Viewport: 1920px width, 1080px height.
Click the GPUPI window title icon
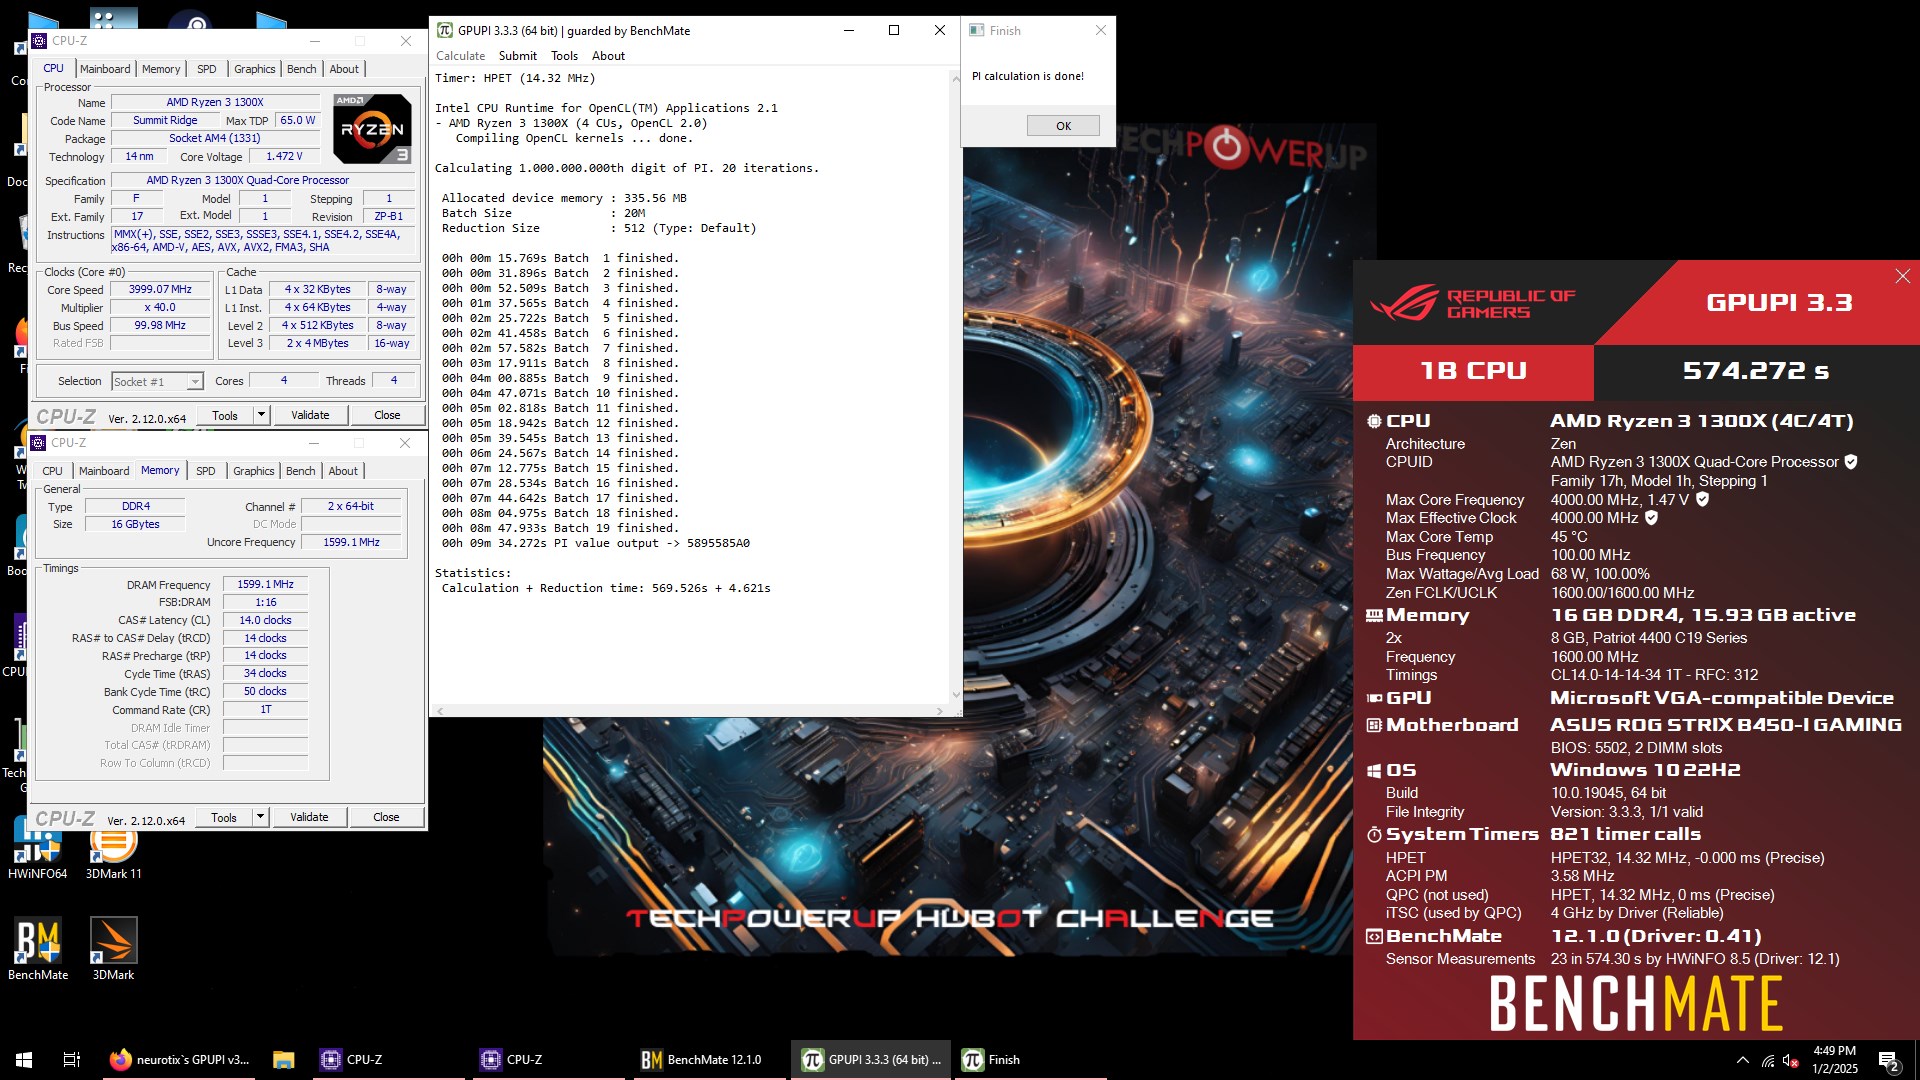coord(445,30)
